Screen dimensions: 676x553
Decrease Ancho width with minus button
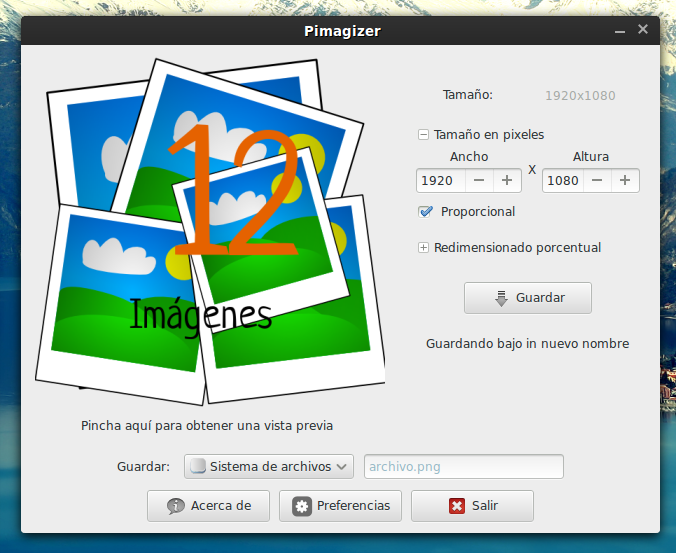[480, 181]
